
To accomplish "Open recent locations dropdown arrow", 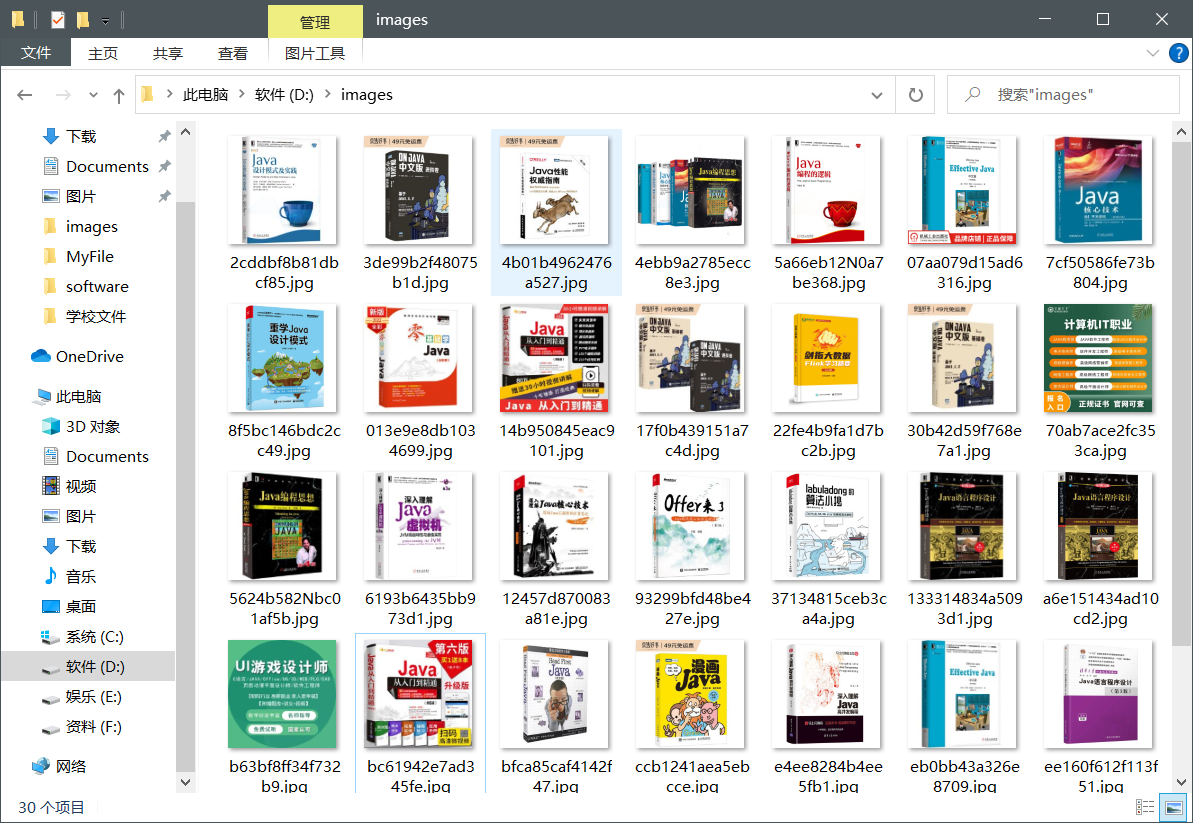I will coord(93,95).
